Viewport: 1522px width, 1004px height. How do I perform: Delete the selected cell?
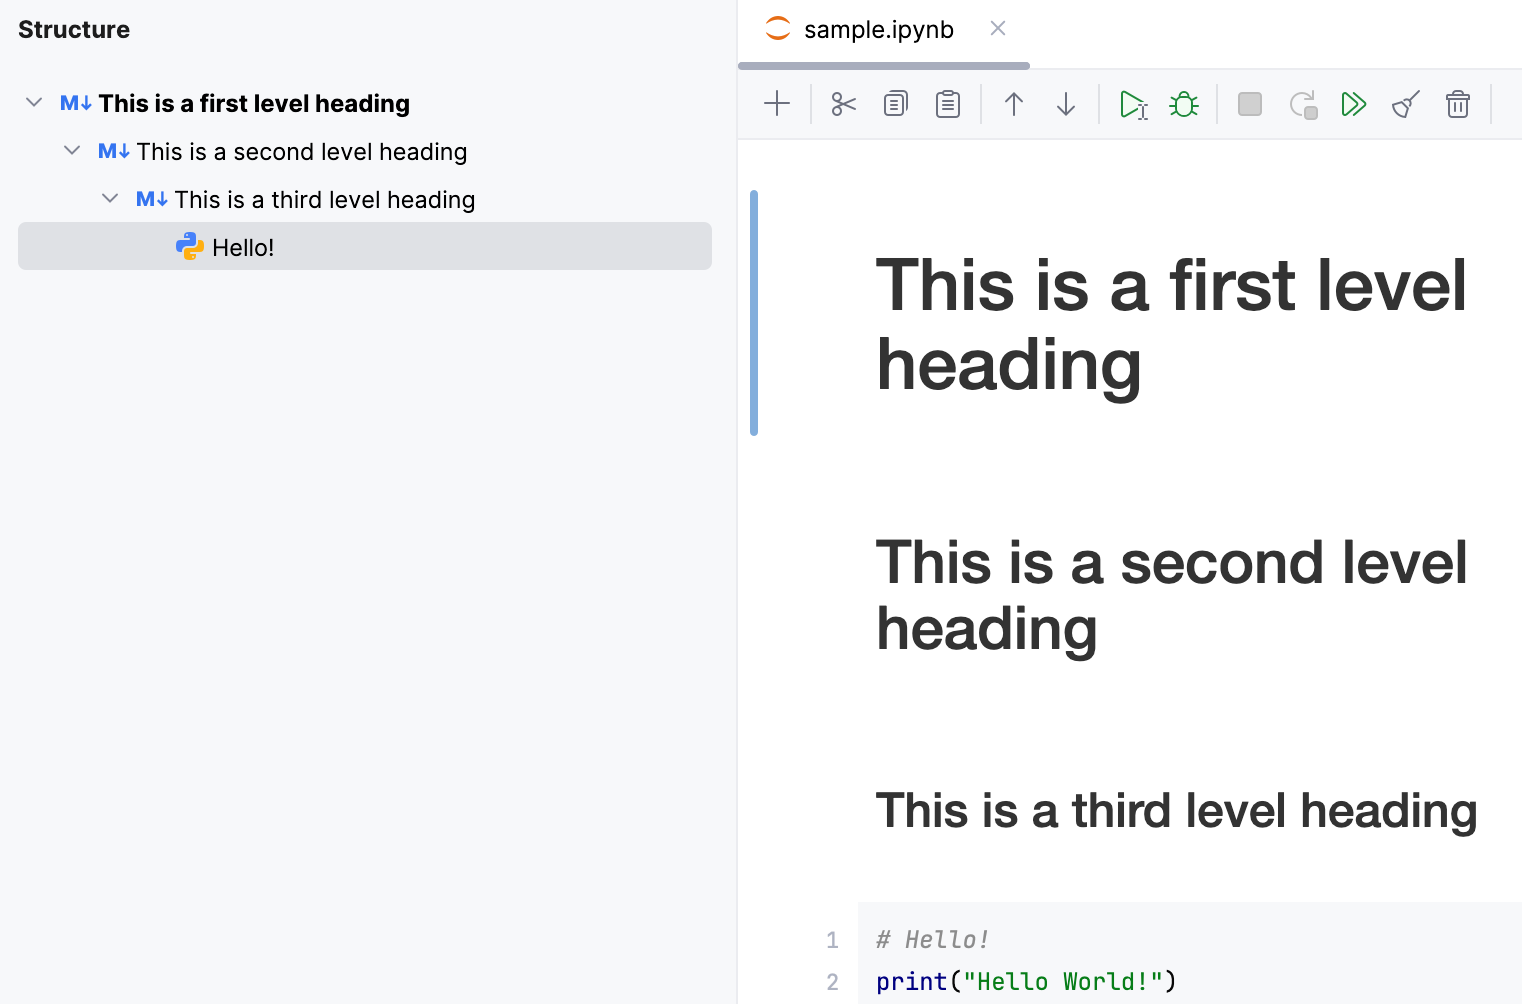[x=1457, y=103]
